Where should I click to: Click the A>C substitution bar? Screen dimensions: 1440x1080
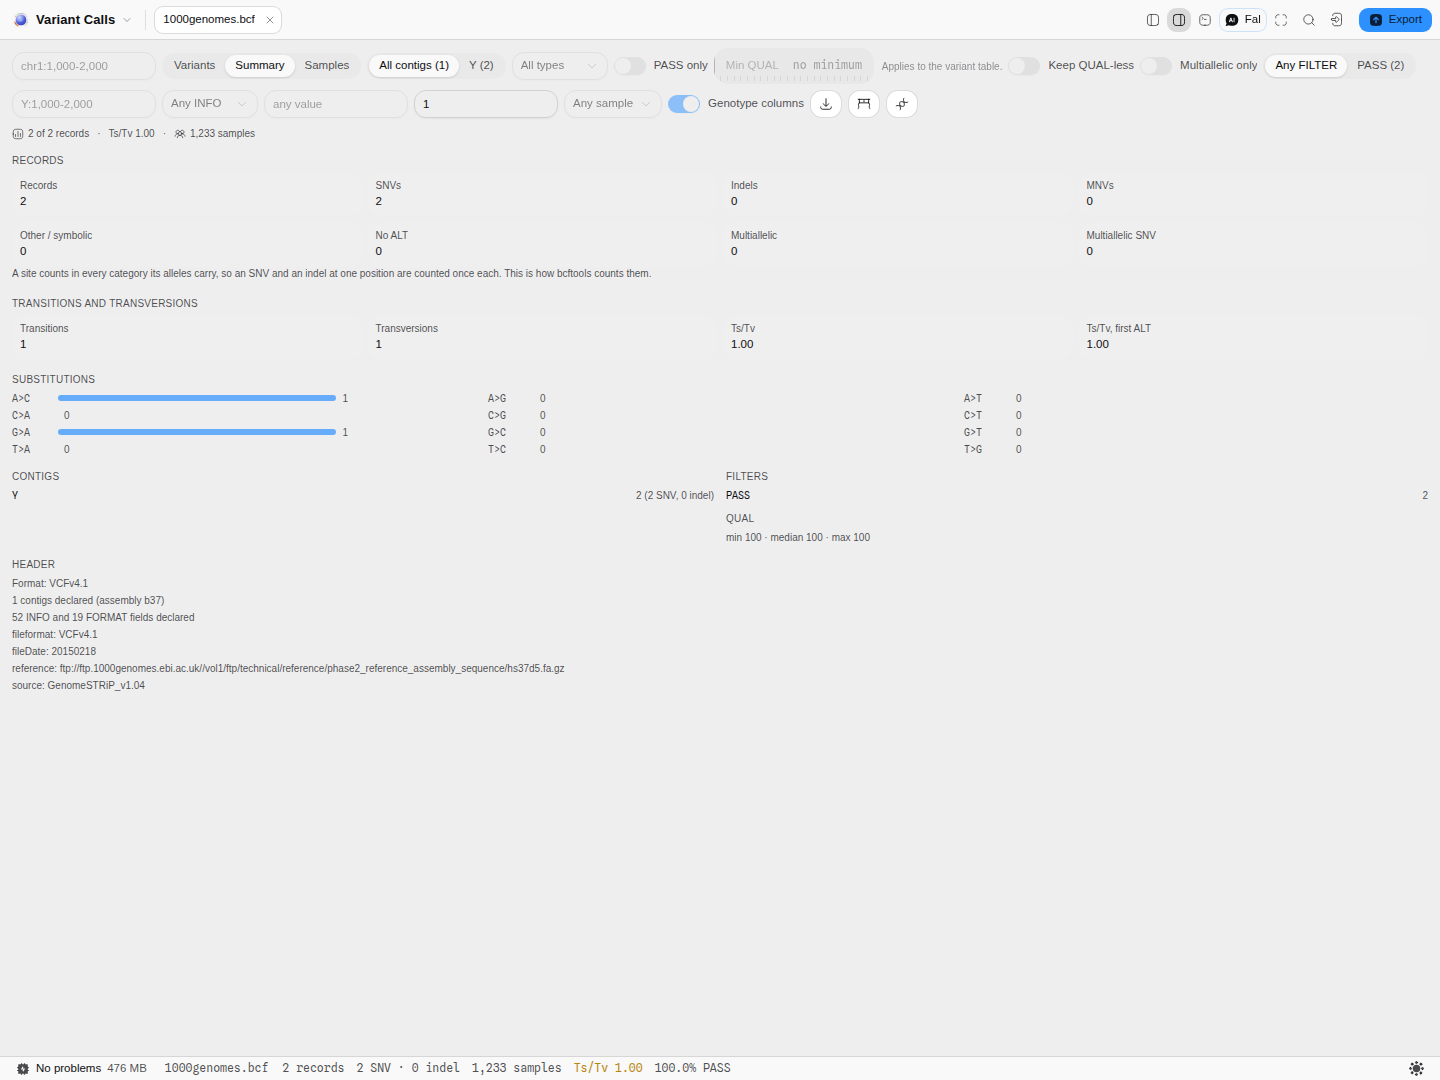[197, 399]
